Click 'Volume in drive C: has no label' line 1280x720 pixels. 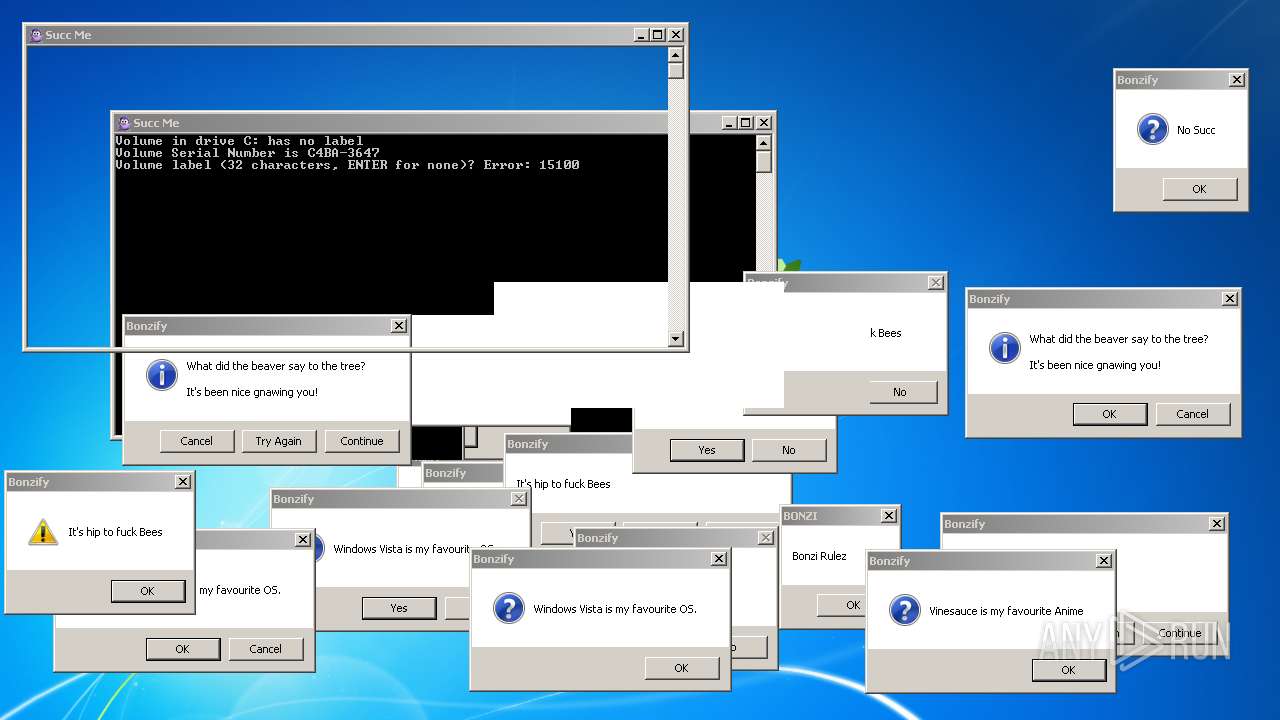[239, 141]
